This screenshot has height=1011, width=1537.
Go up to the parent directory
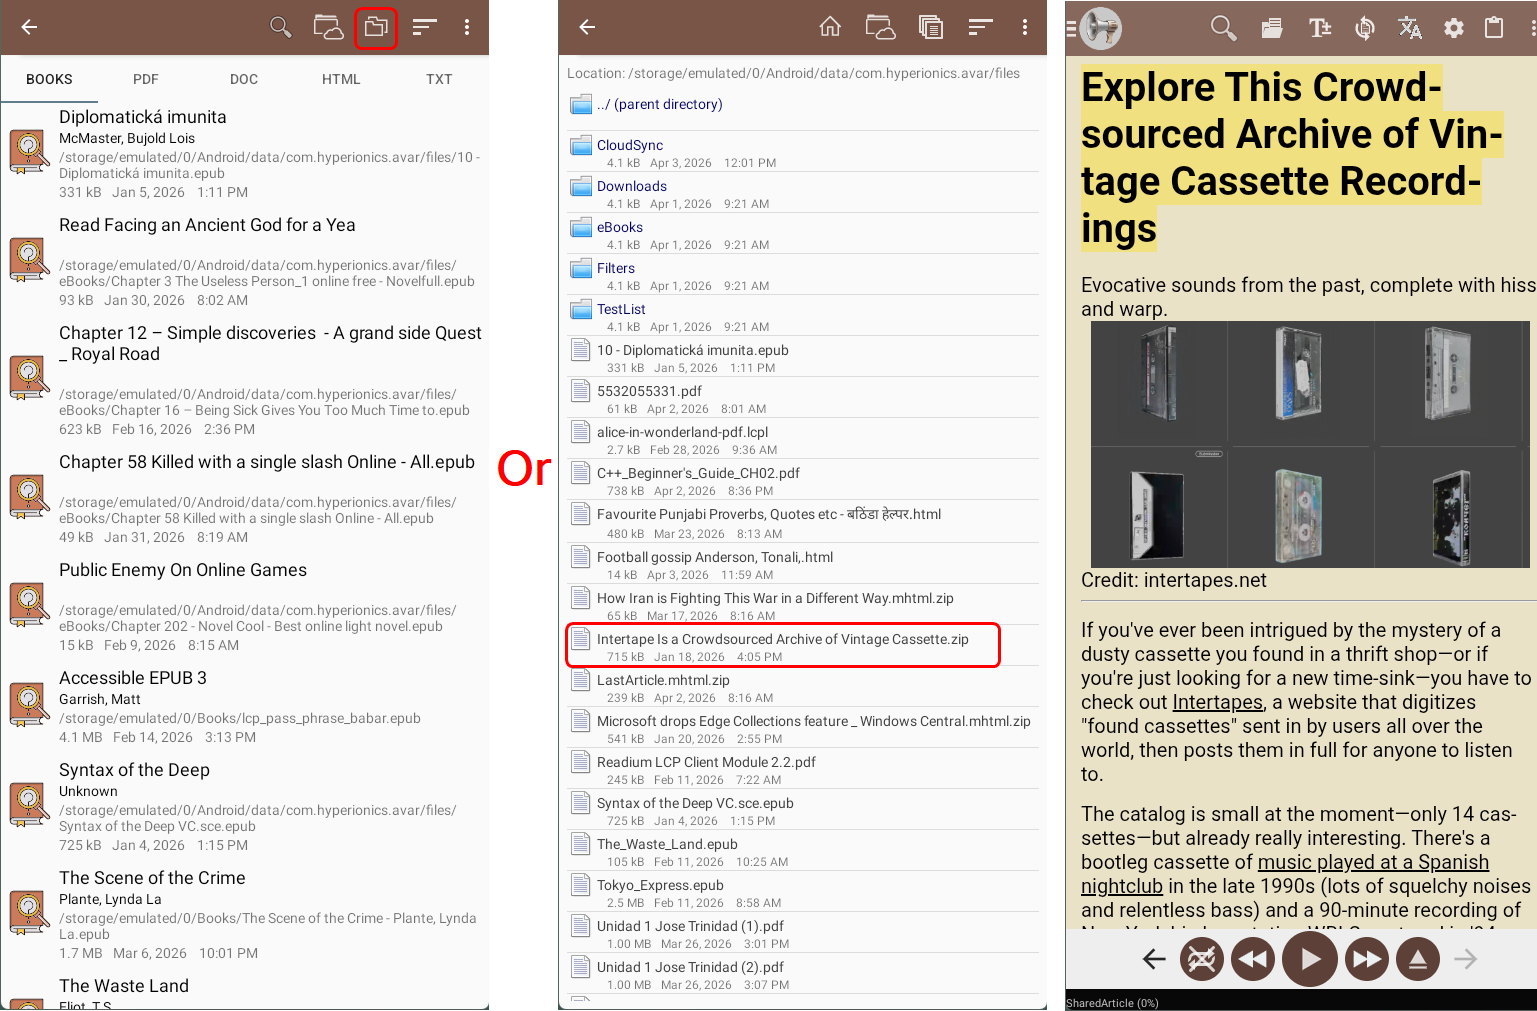pyautogui.click(x=659, y=104)
